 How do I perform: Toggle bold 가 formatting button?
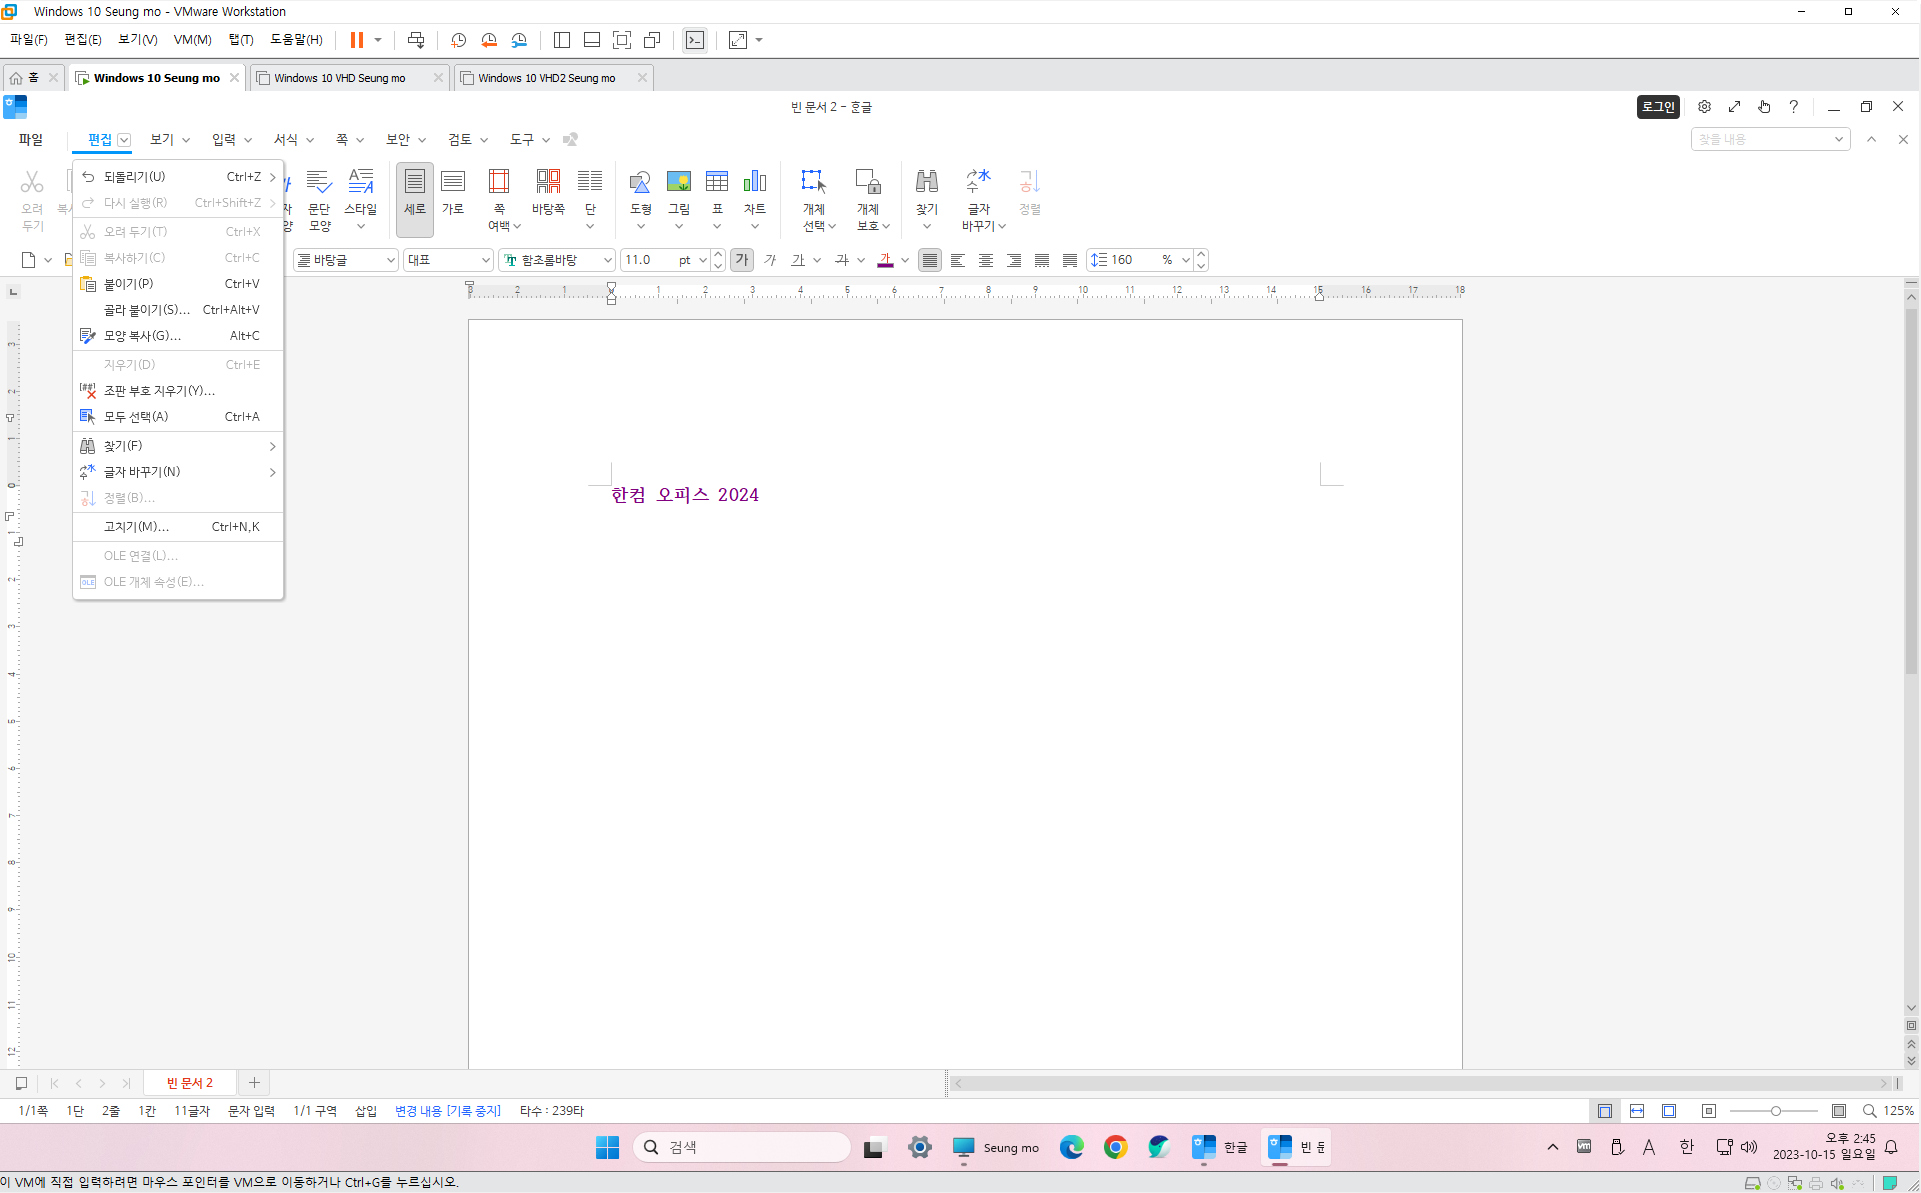click(x=742, y=260)
